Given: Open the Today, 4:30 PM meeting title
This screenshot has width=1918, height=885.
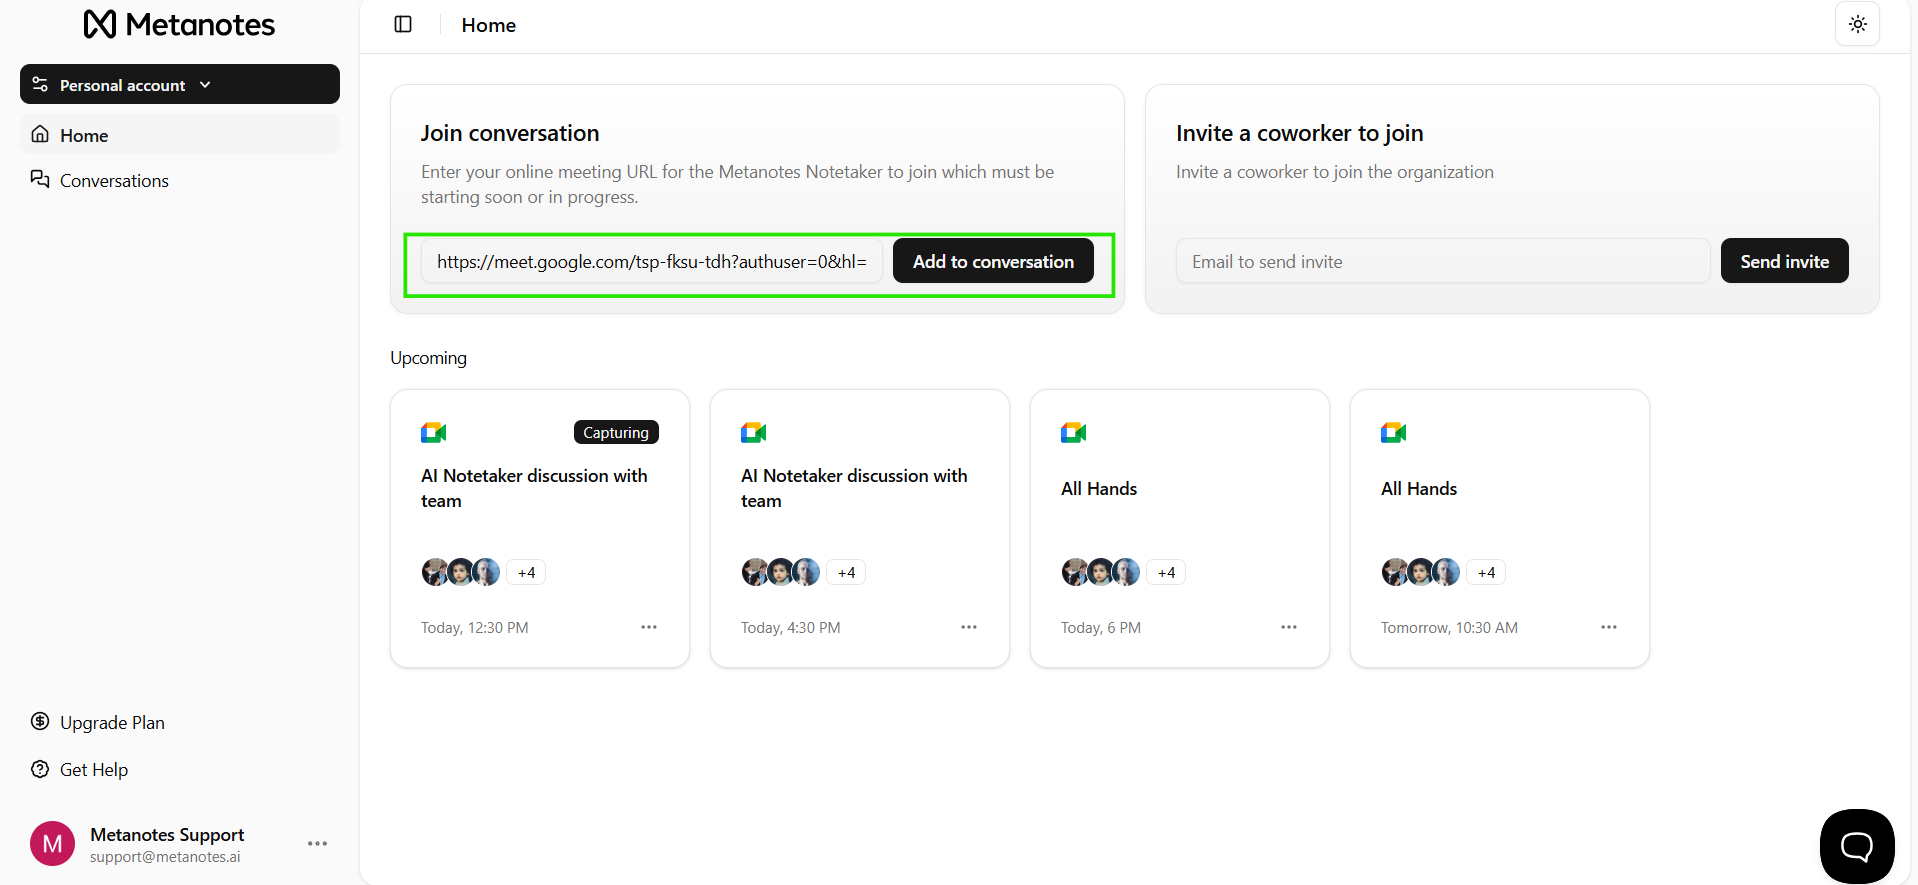Looking at the screenshot, I should point(854,488).
